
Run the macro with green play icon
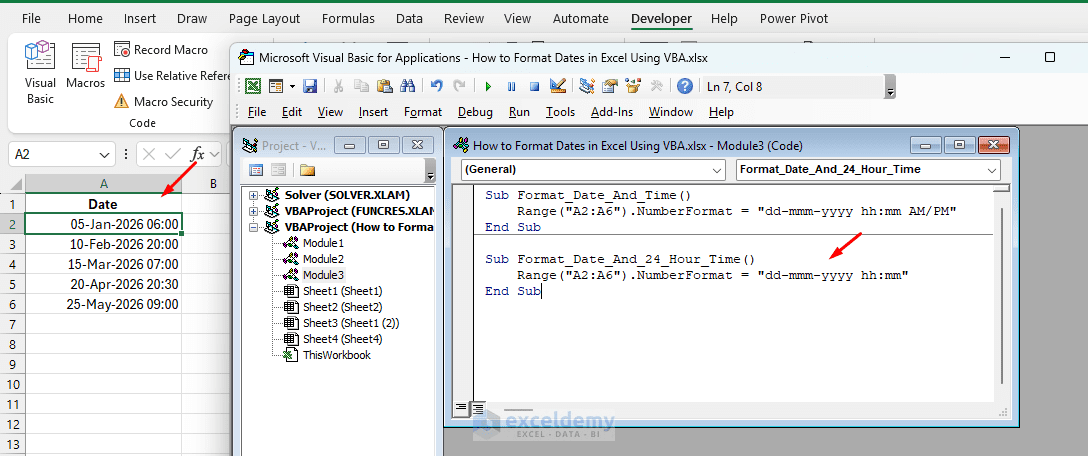point(488,86)
